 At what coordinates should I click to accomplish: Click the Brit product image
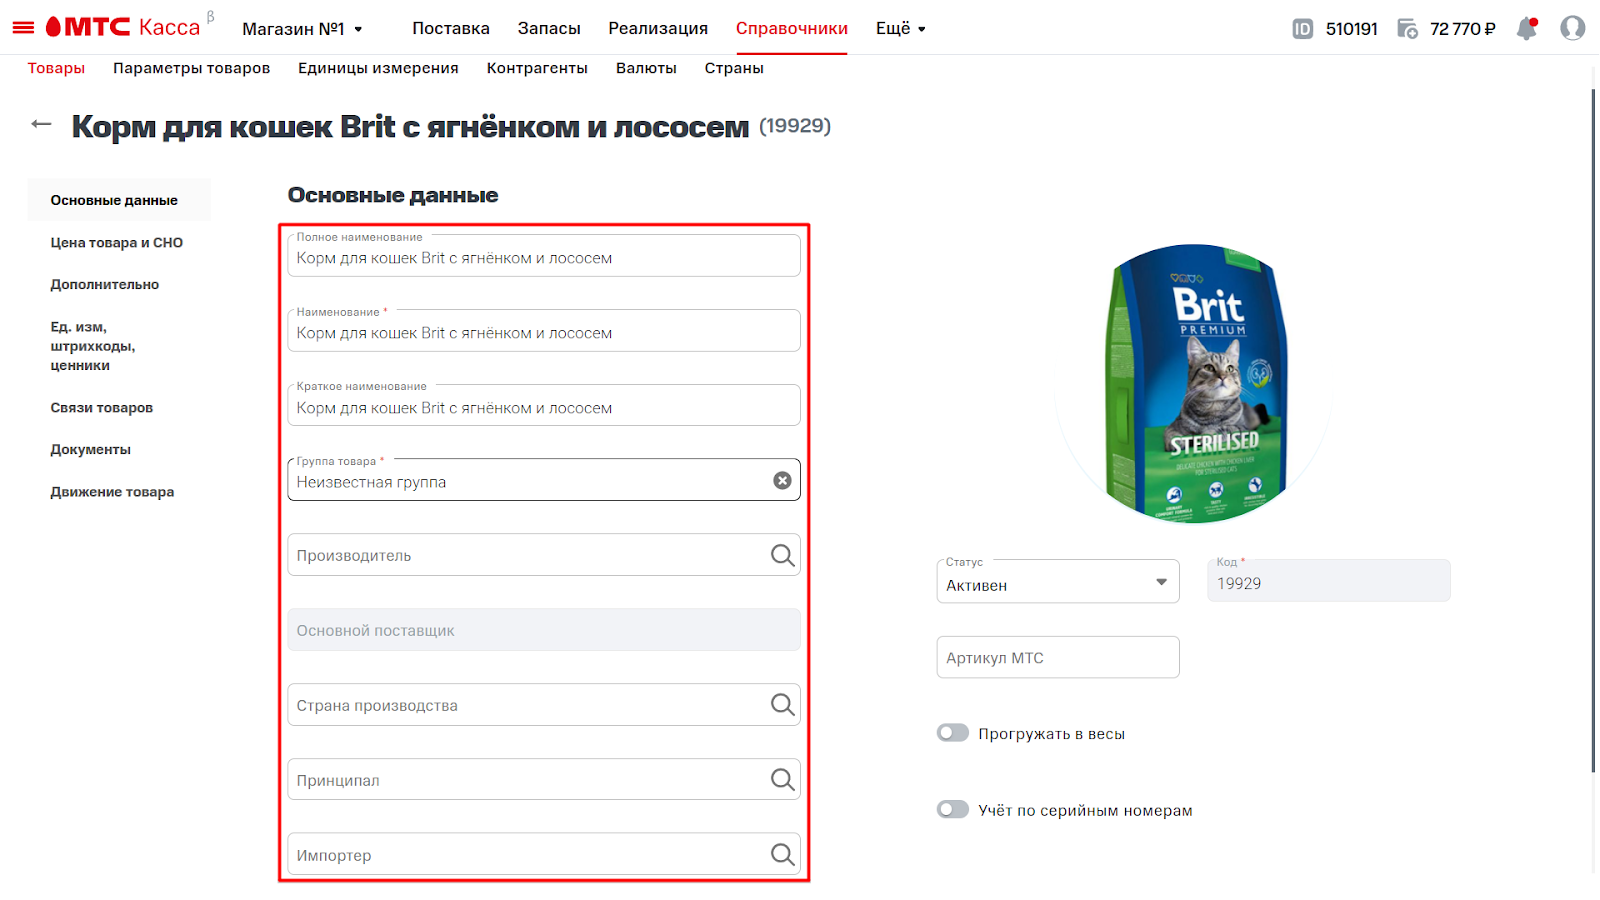coord(1195,384)
